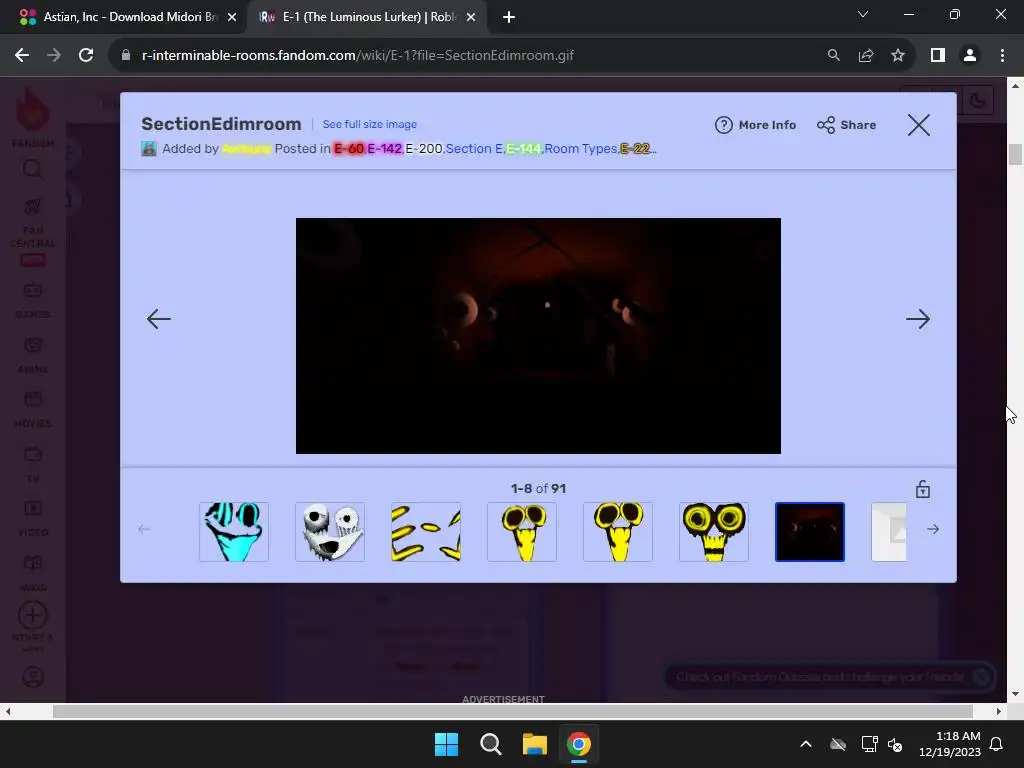Click the main dark room GIF image

(x=538, y=336)
